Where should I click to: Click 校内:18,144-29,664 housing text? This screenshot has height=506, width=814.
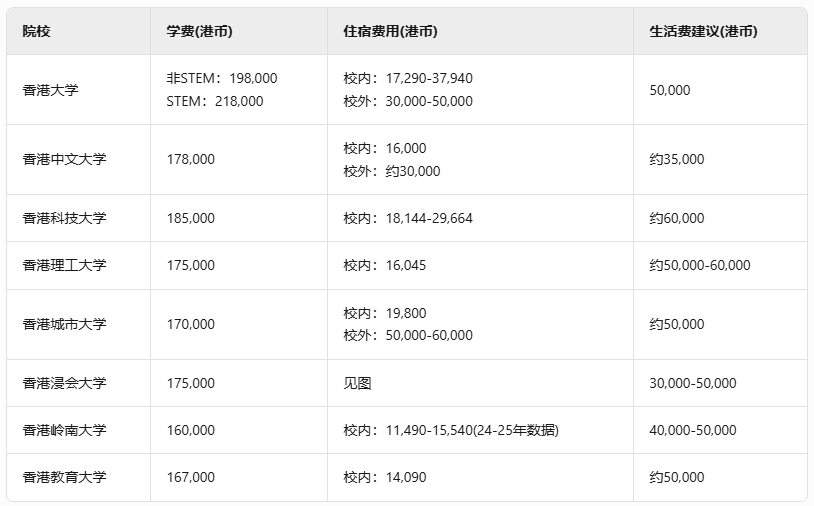[x=408, y=218]
